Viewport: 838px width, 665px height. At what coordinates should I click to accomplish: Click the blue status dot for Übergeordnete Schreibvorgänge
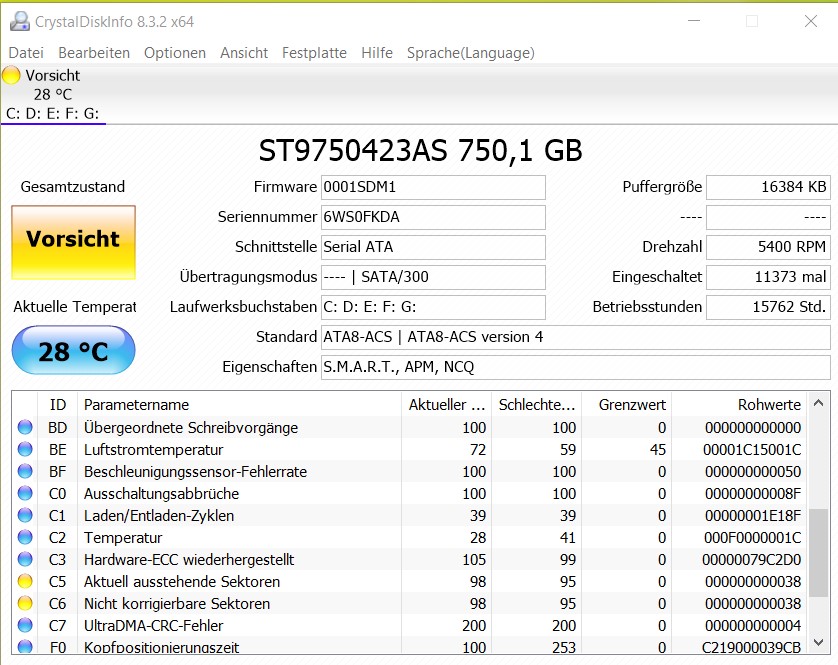(x=25, y=427)
